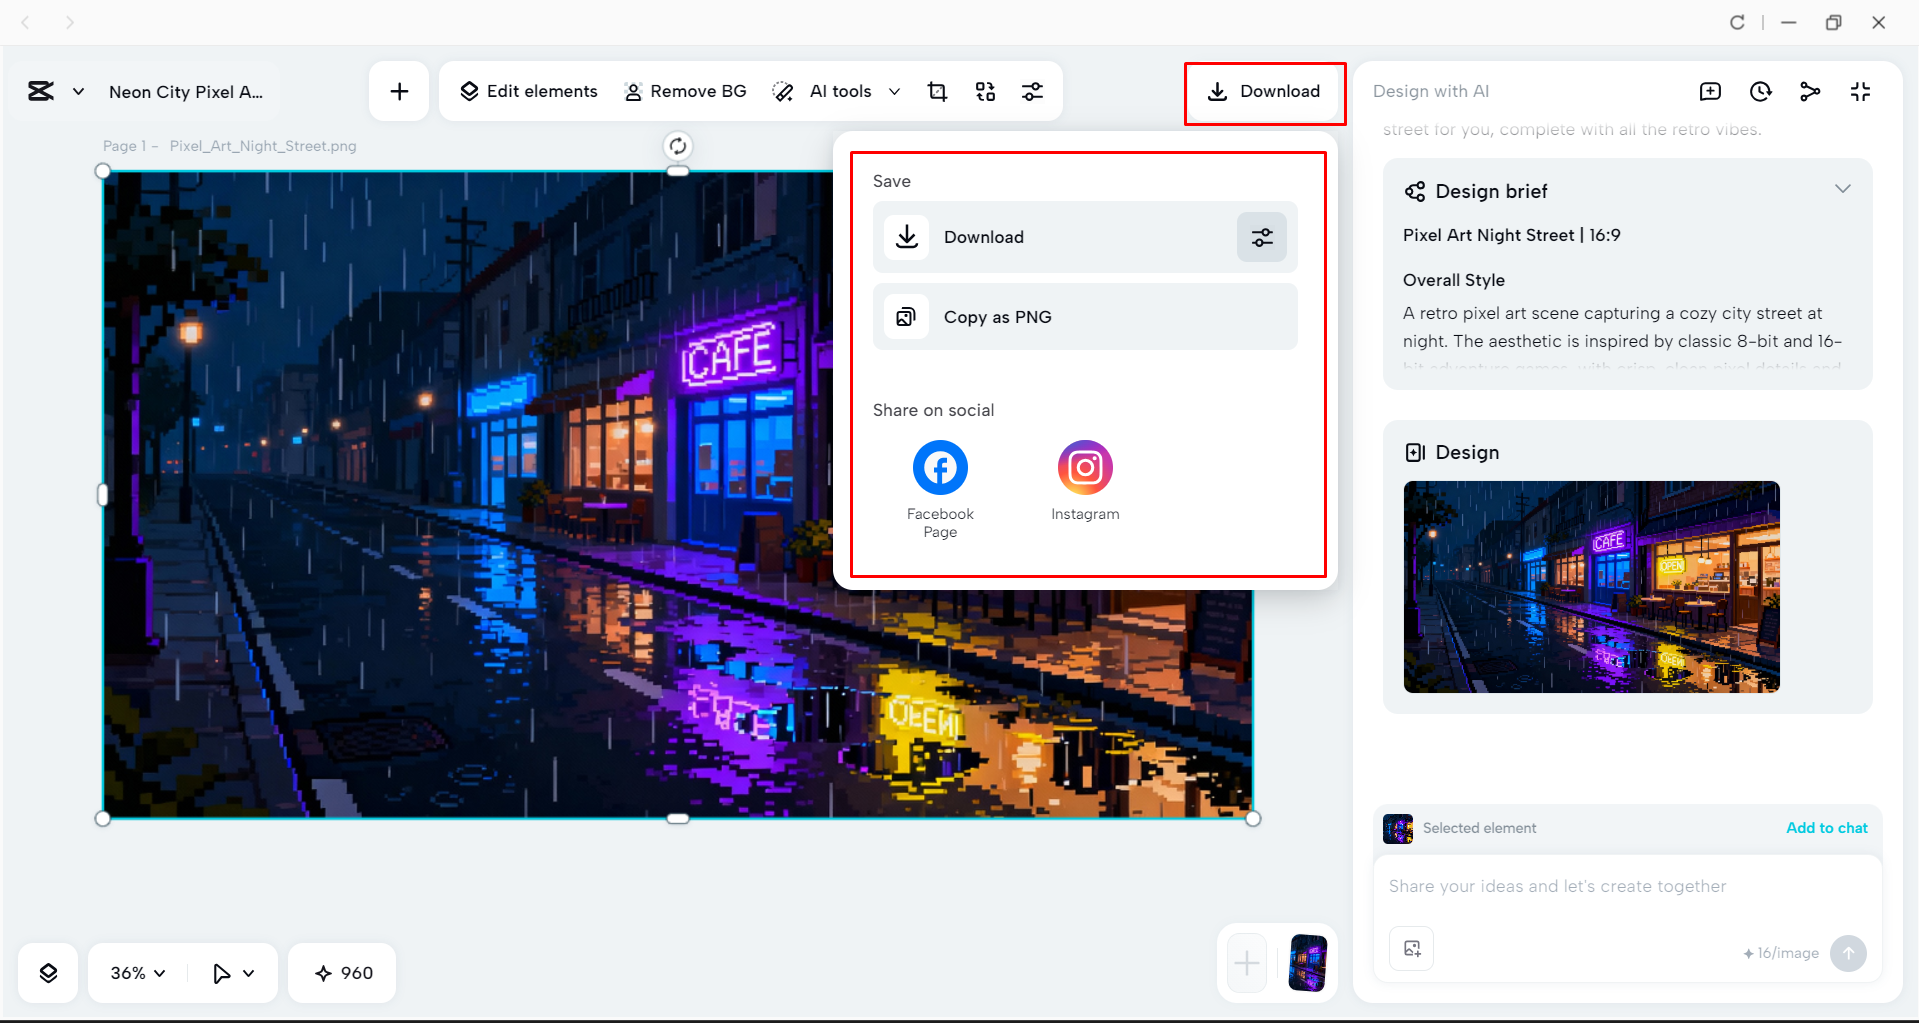Collapse the Design with AI panel

[x=1860, y=91]
